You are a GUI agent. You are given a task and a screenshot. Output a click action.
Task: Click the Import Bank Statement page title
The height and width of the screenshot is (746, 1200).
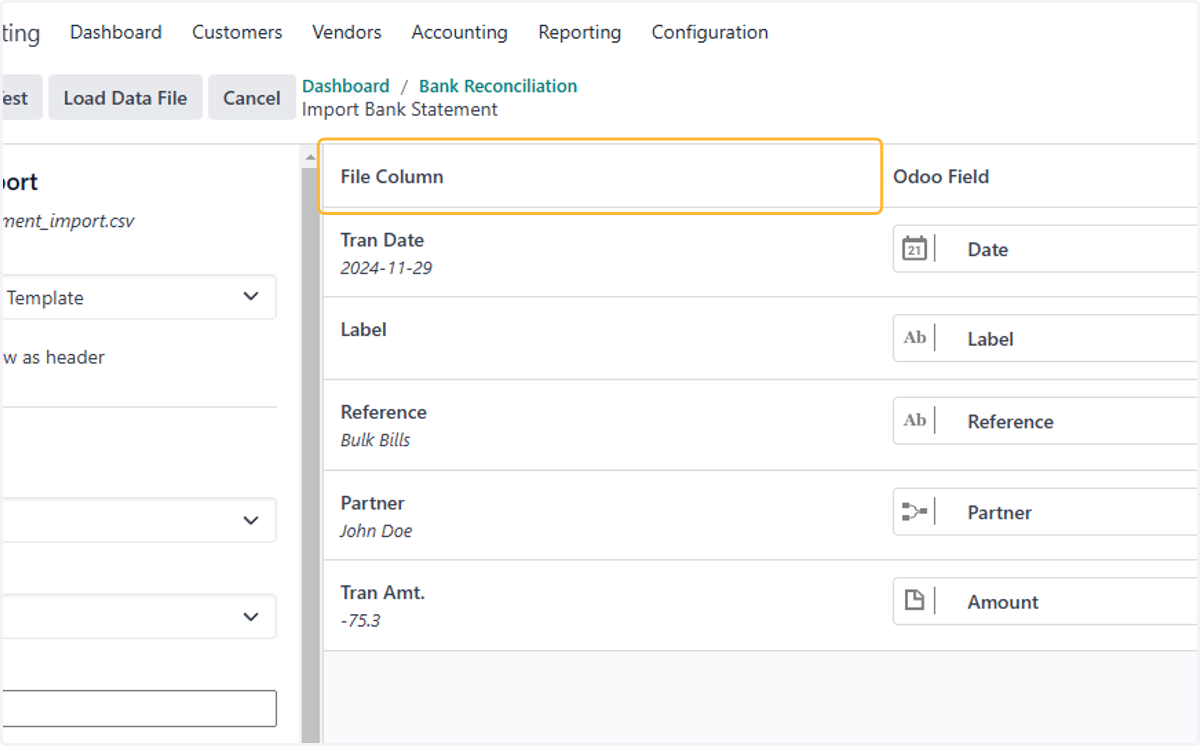pos(400,109)
